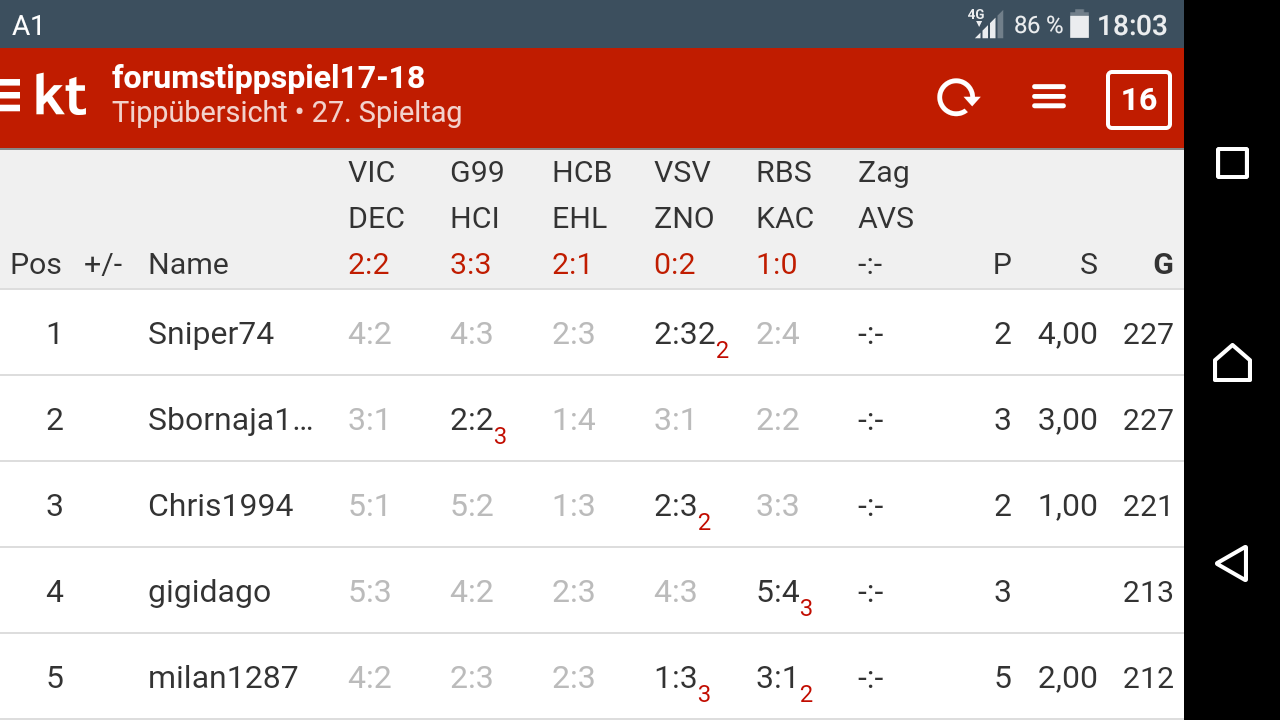Tap the battery status icon

(x=1079, y=24)
